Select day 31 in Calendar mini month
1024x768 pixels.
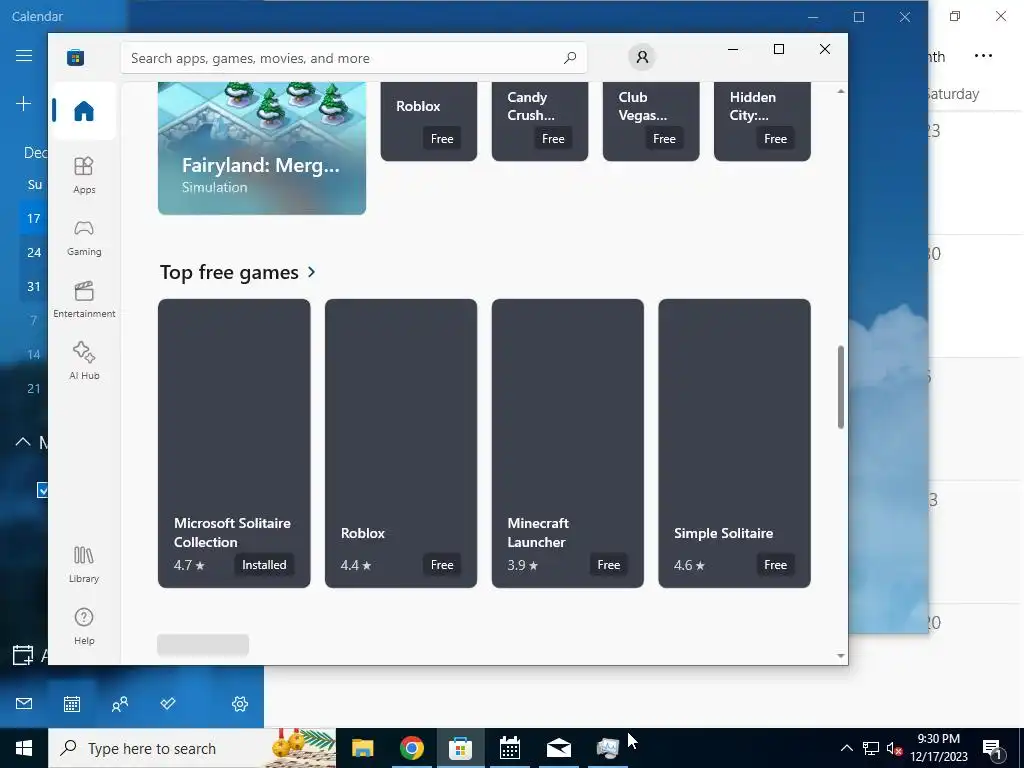(34, 286)
